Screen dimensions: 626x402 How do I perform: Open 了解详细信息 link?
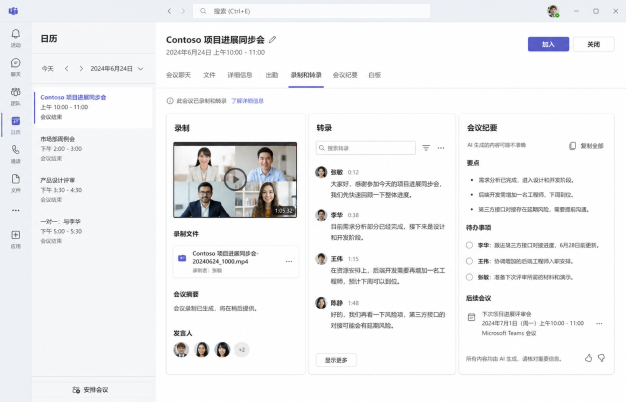click(248, 101)
